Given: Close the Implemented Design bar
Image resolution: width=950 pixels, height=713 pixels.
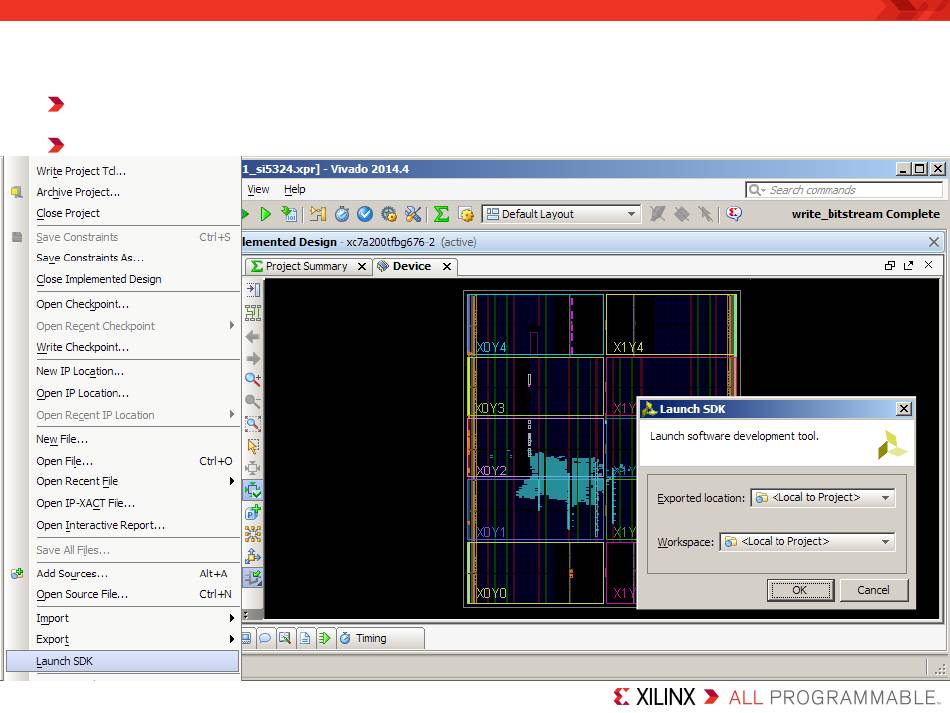Looking at the screenshot, I should click(934, 242).
